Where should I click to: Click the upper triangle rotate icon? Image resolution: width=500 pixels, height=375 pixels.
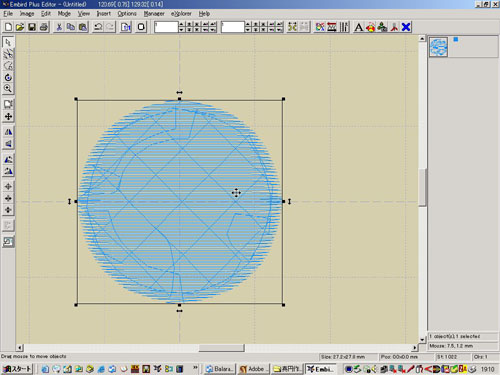tap(8, 159)
